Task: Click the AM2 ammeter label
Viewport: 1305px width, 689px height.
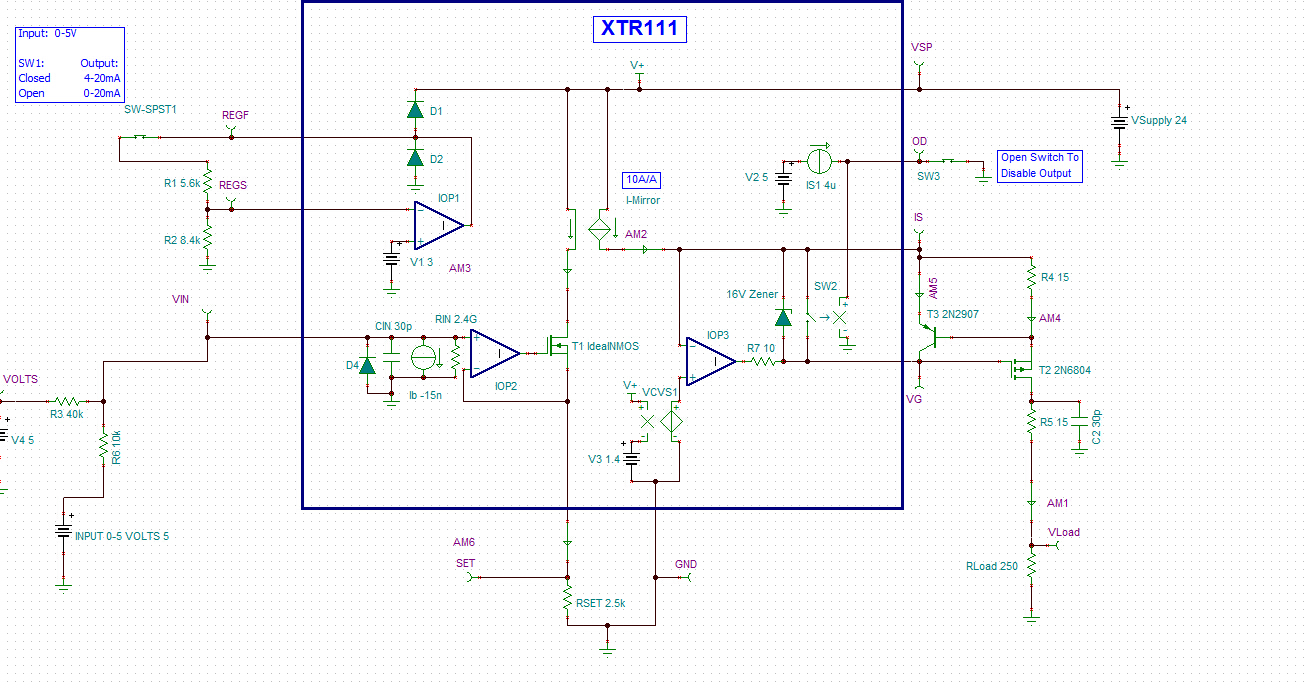Action: click(636, 234)
